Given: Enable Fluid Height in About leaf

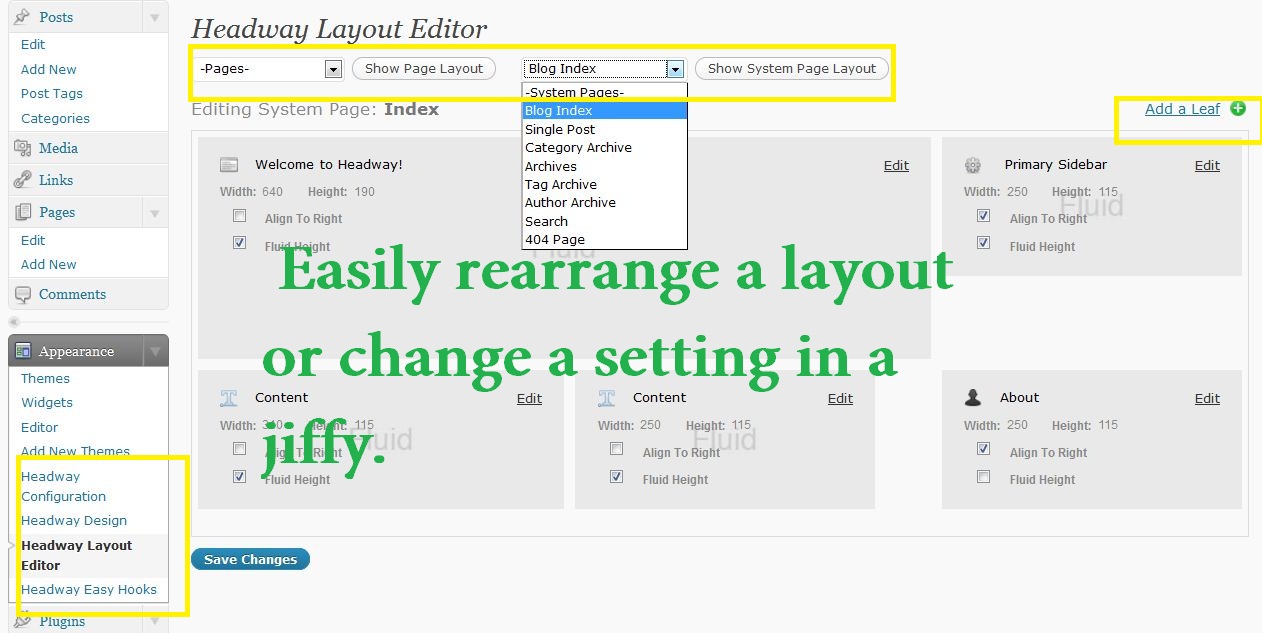Looking at the screenshot, I should 983,476.
